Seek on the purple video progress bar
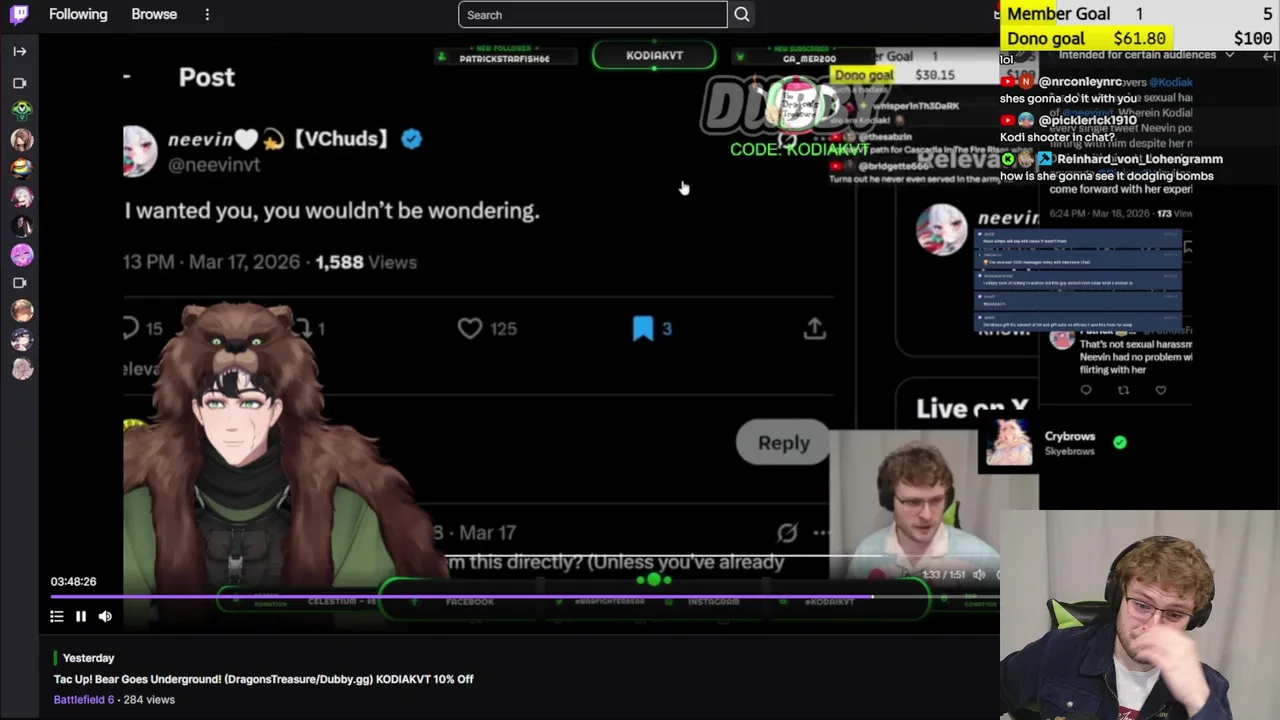Screen dimensions: 1280x720 (x=525, y=597)
